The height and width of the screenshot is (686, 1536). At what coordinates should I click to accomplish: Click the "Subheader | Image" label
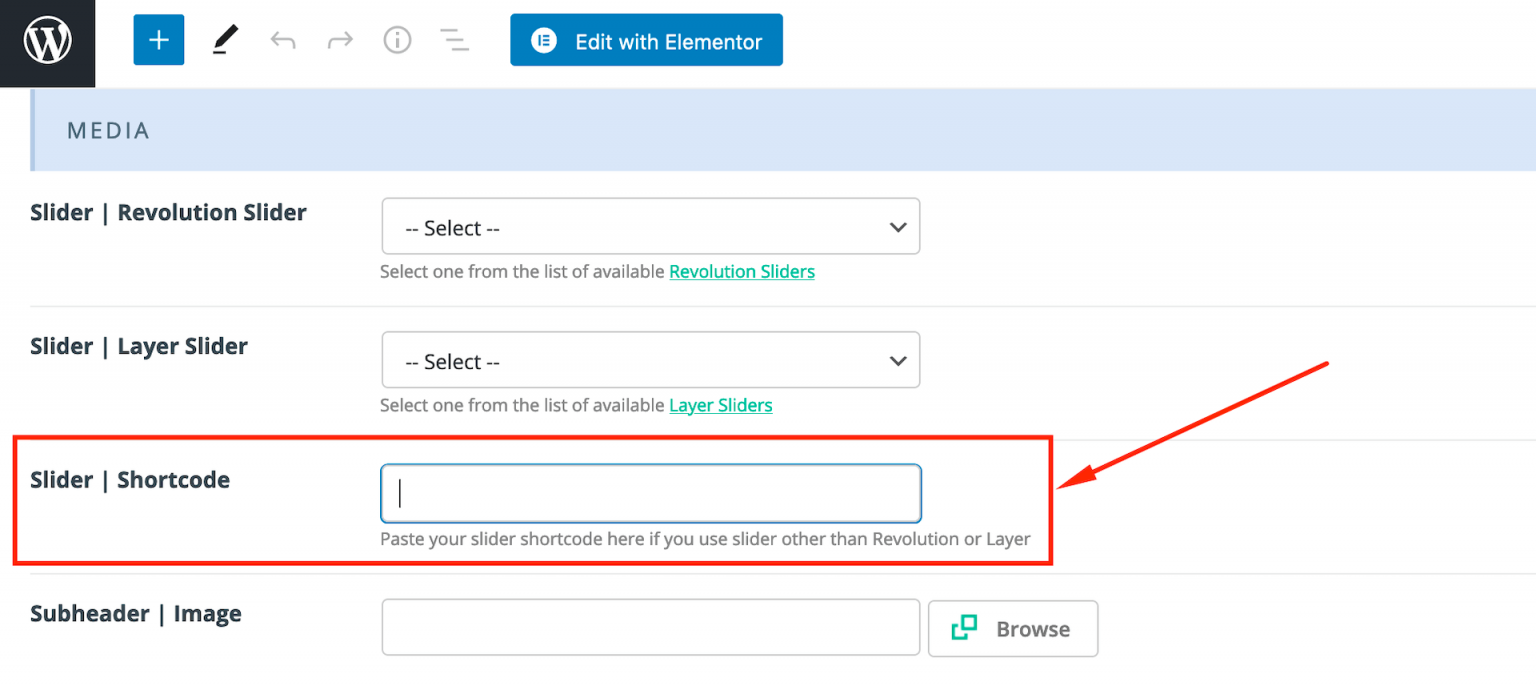136,614
